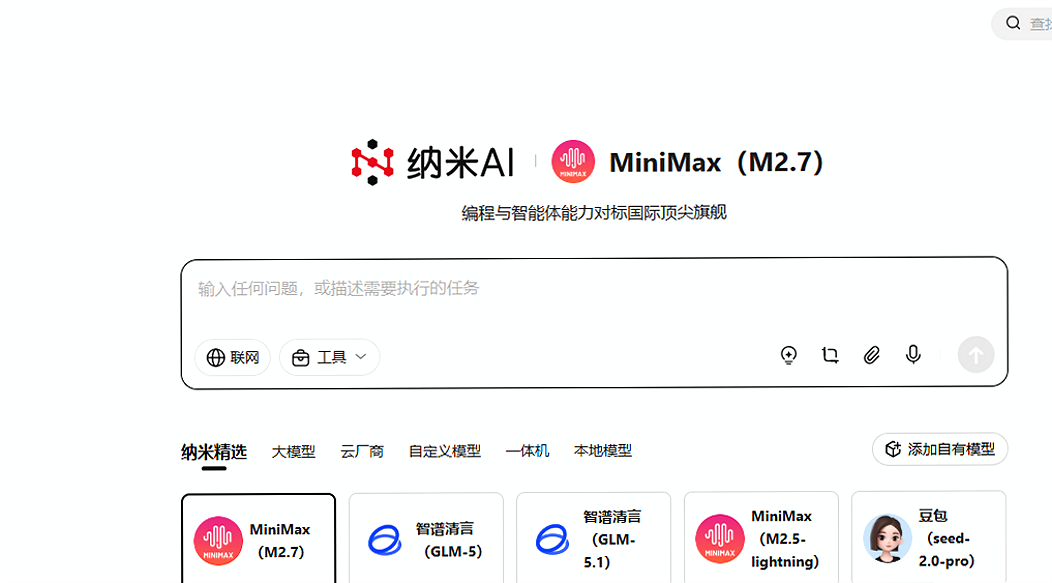Start voice input with microphone icon

pyautogui.click(x=913, y=355)
